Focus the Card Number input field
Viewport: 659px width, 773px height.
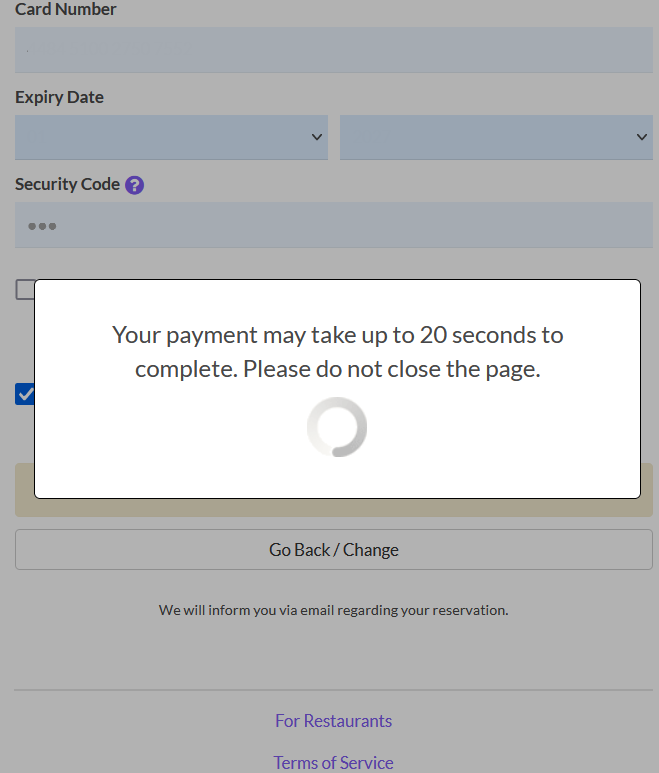tap(334, 50)
